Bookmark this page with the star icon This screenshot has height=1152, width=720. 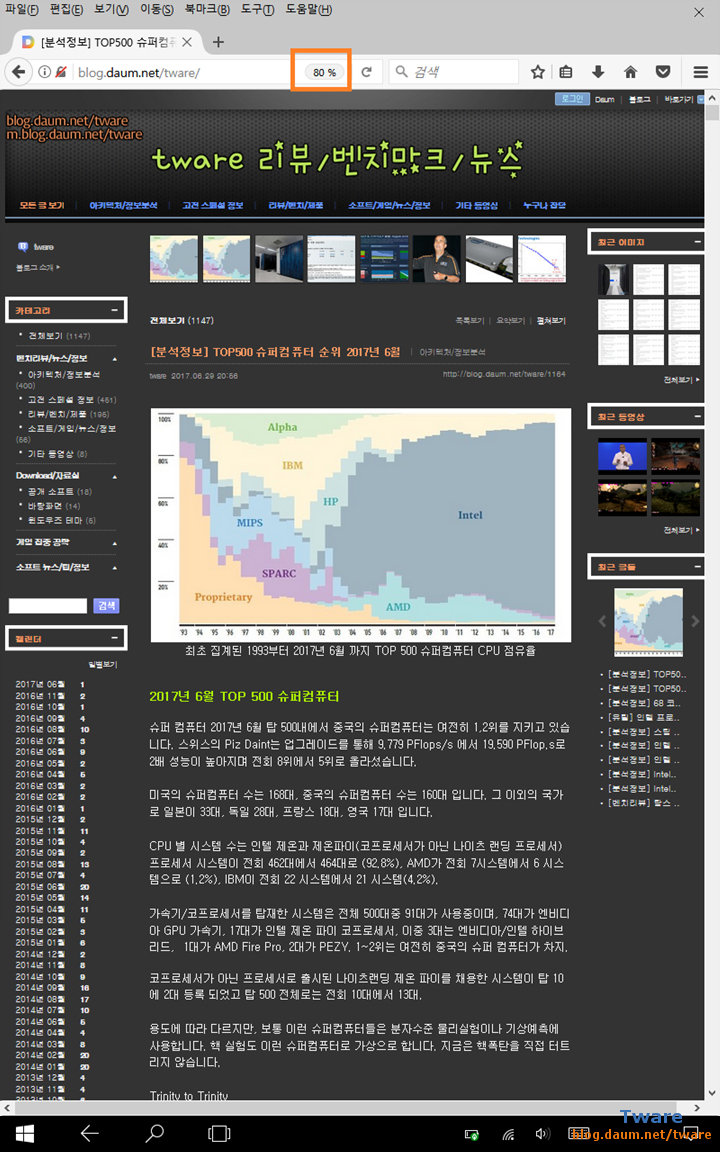(x=538, y=72)
